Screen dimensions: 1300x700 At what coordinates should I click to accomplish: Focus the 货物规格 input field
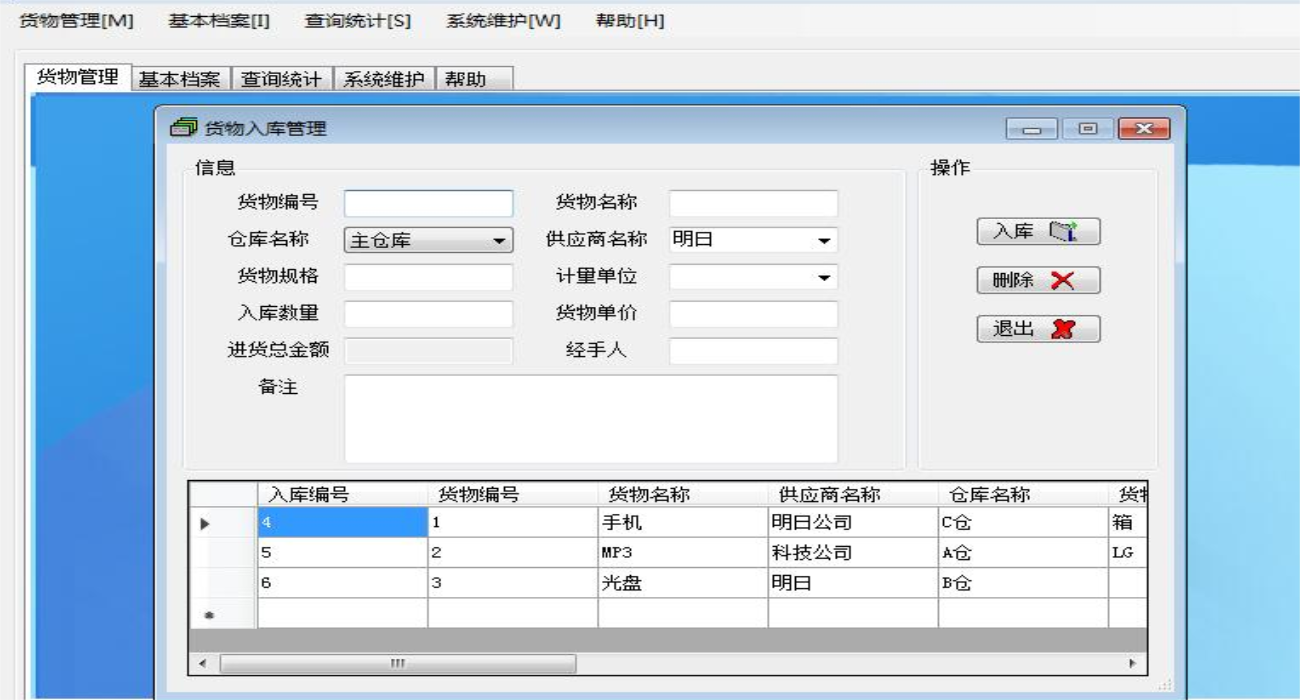[428, 277]
